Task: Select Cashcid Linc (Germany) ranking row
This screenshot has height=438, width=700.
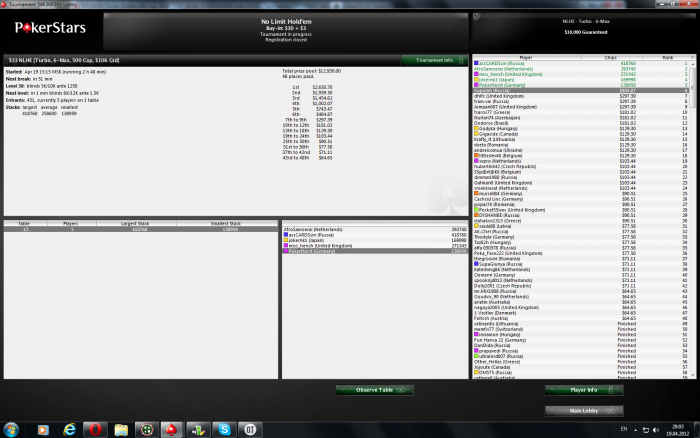Action: point(582,199)
